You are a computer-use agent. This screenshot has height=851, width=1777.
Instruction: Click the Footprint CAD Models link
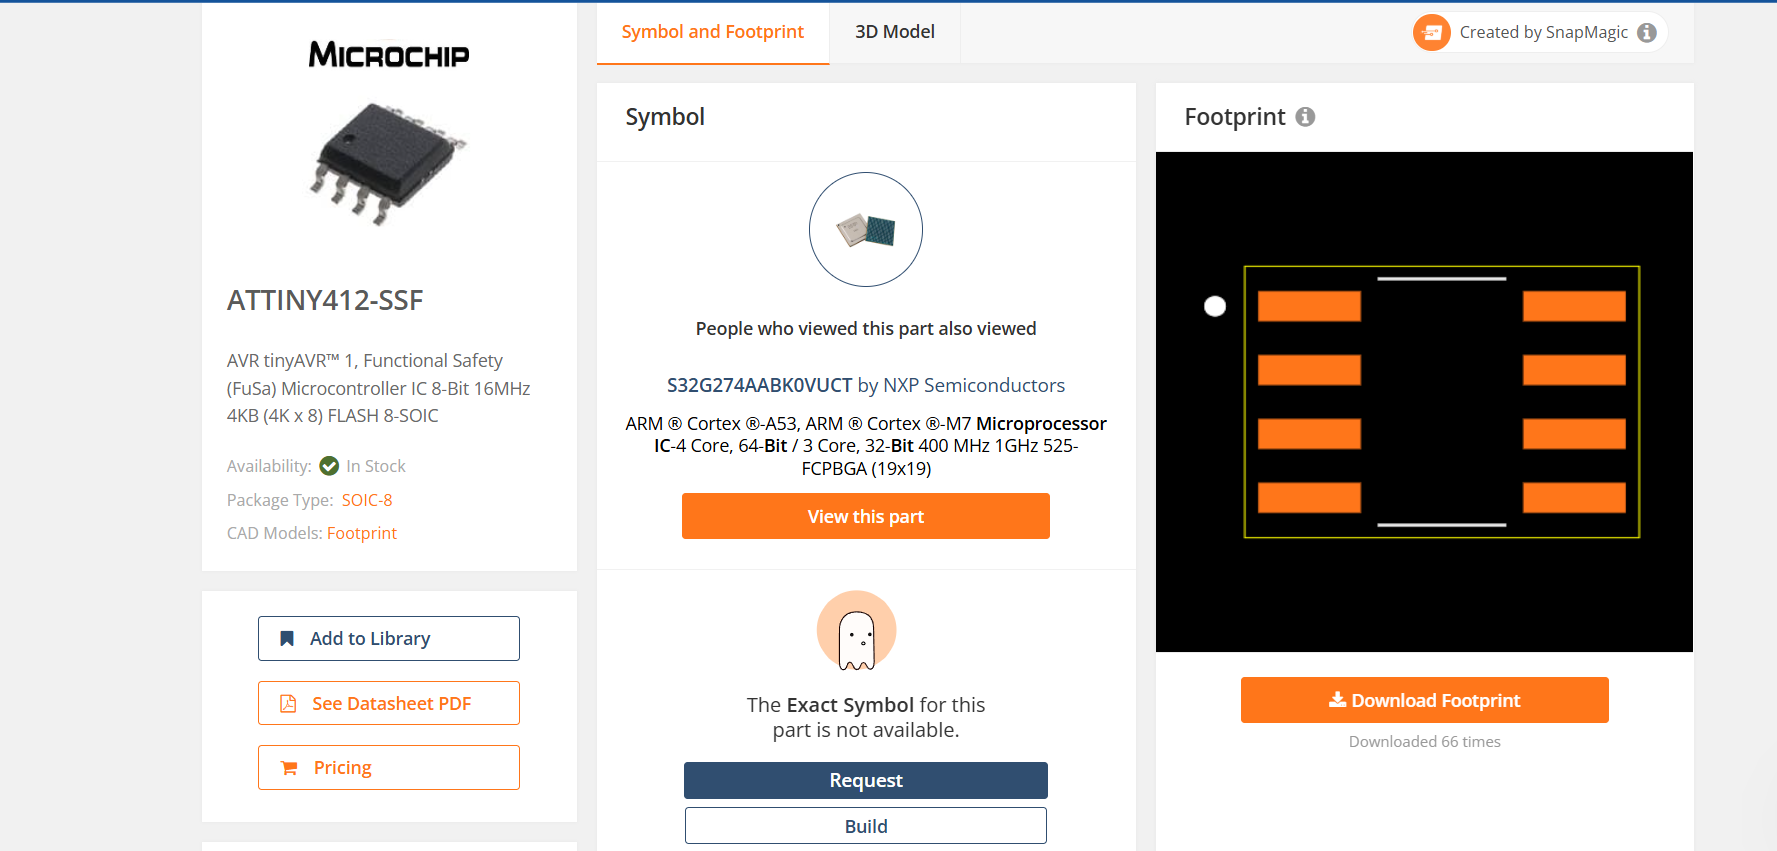point(362,533)
